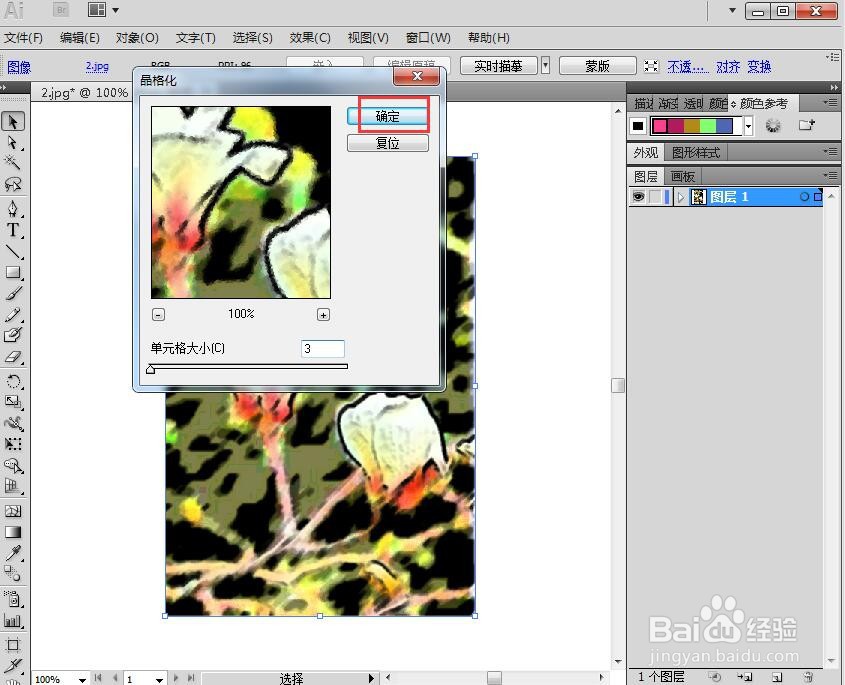Select the Selection tool (black arrow)
The height and width of the screenshot is (685, 845).
click(13, 121)
